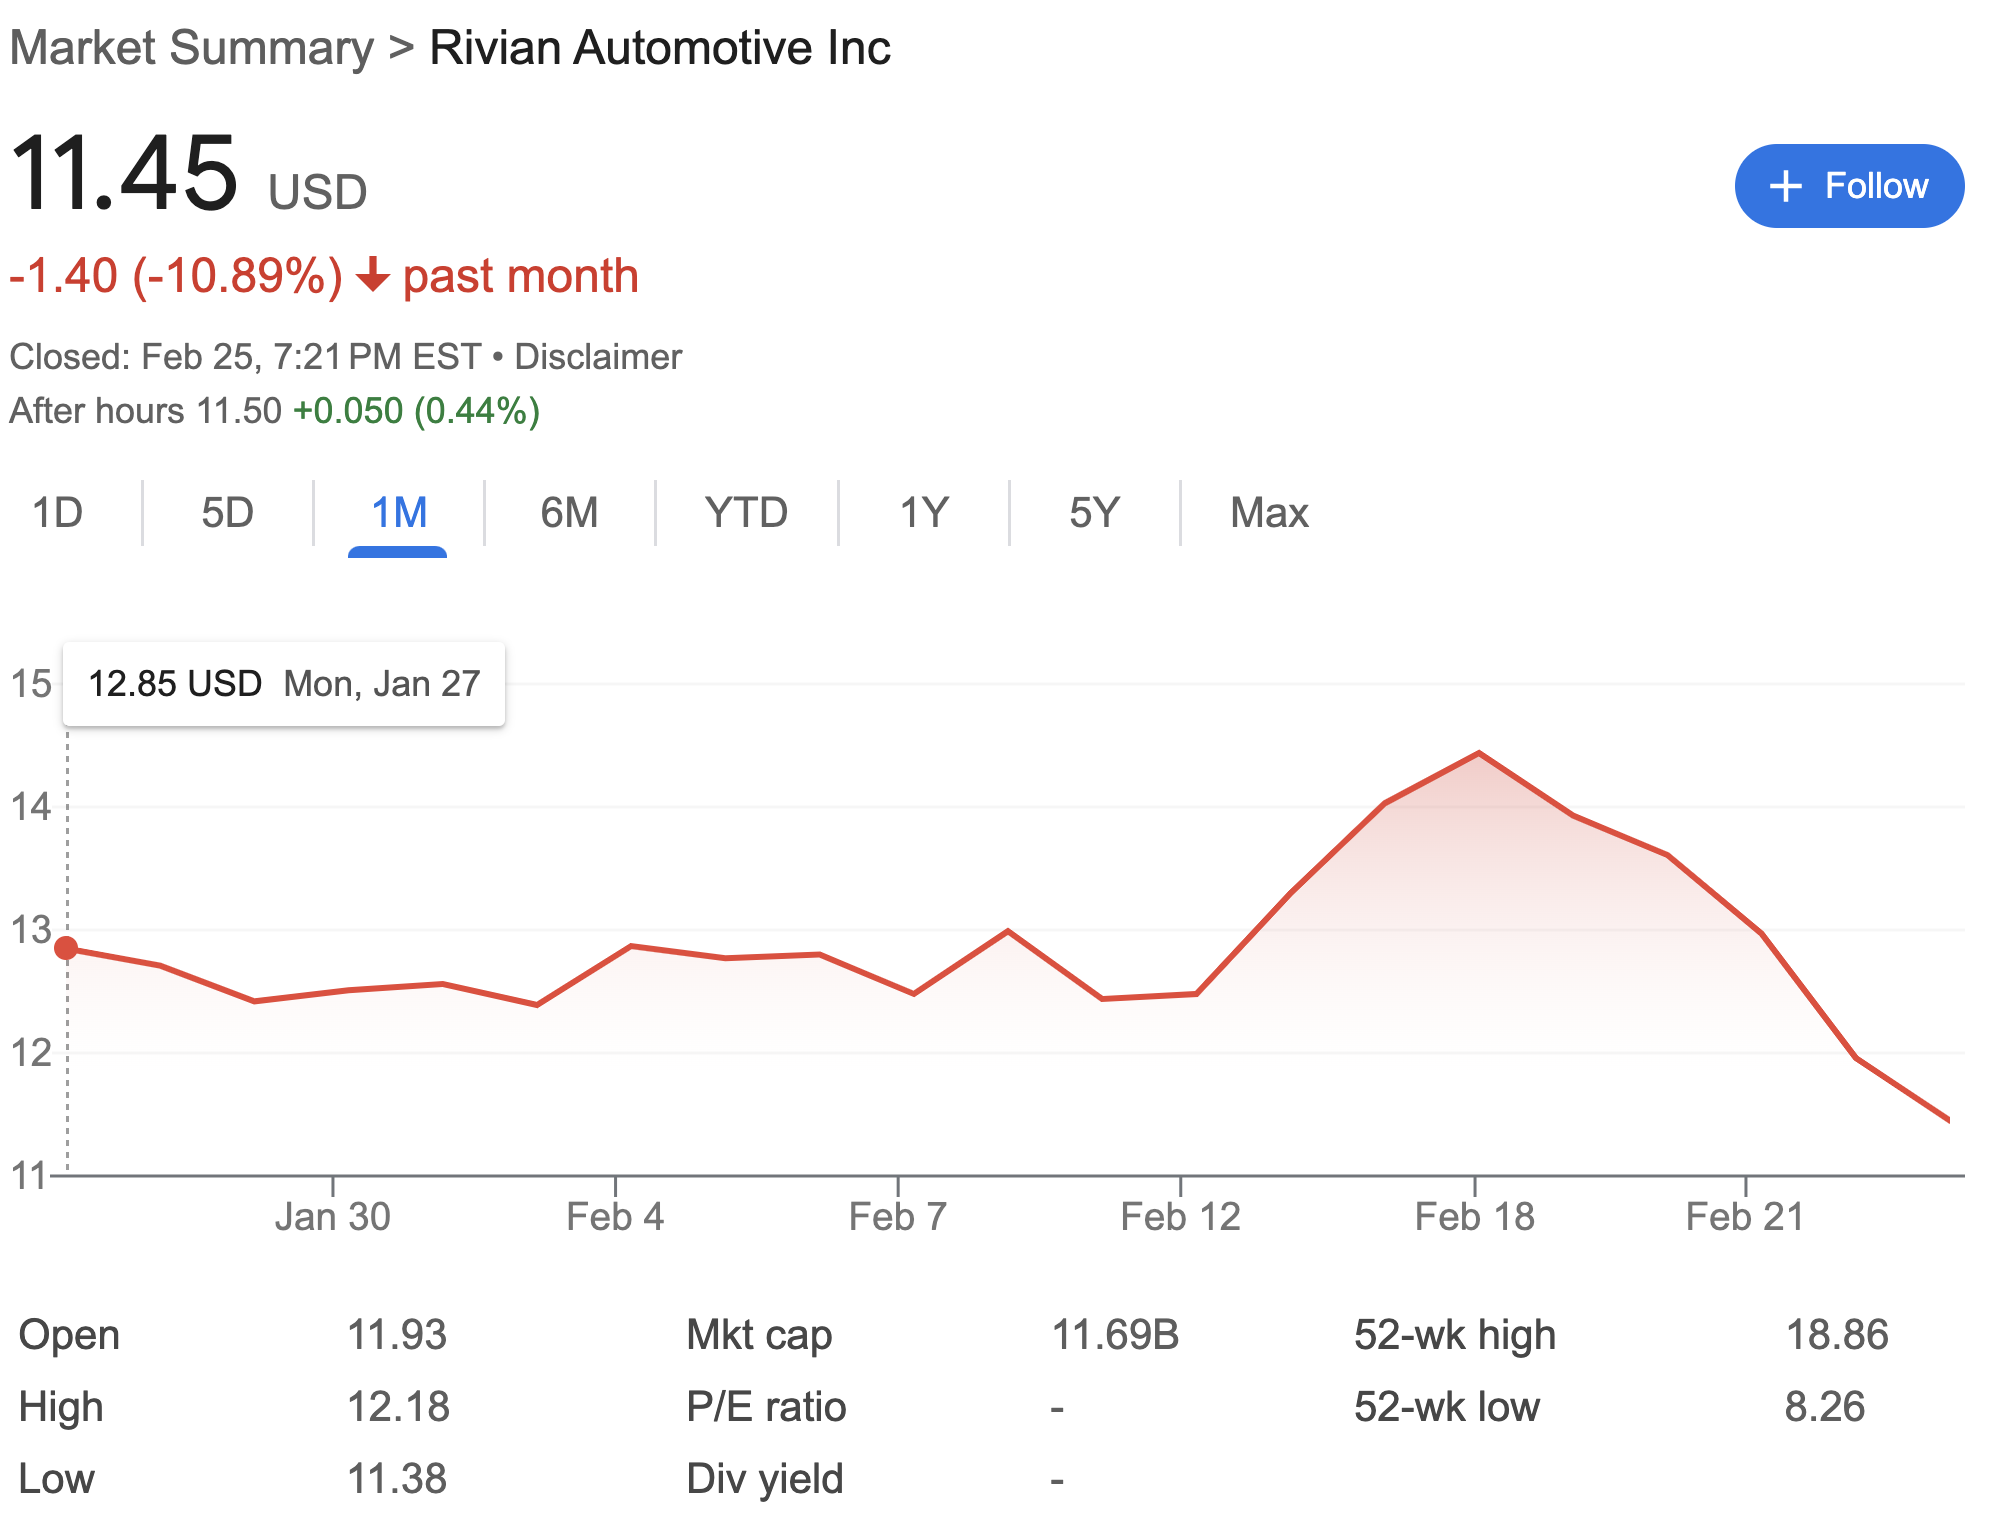Switch to the 5D time range tab
Image resolution: width=2014 pixels, height=1513 pixels.
click(x=228, y=513)
